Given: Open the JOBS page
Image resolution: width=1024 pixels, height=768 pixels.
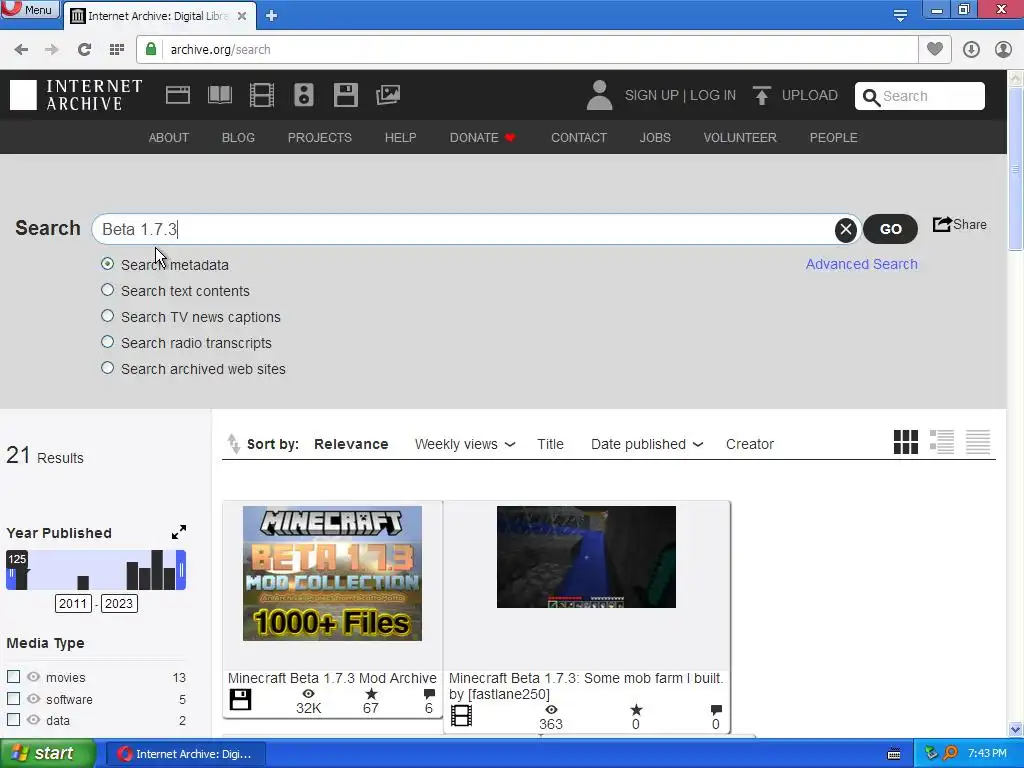Looking at the screenshot, I should pyautogui.click(x=655, y=138).
